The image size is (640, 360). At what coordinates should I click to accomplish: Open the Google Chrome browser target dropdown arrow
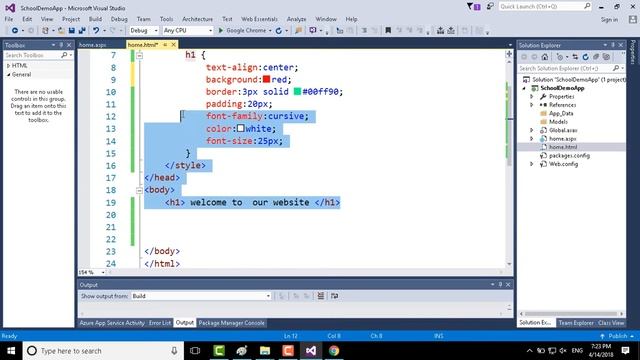point(270,31)
